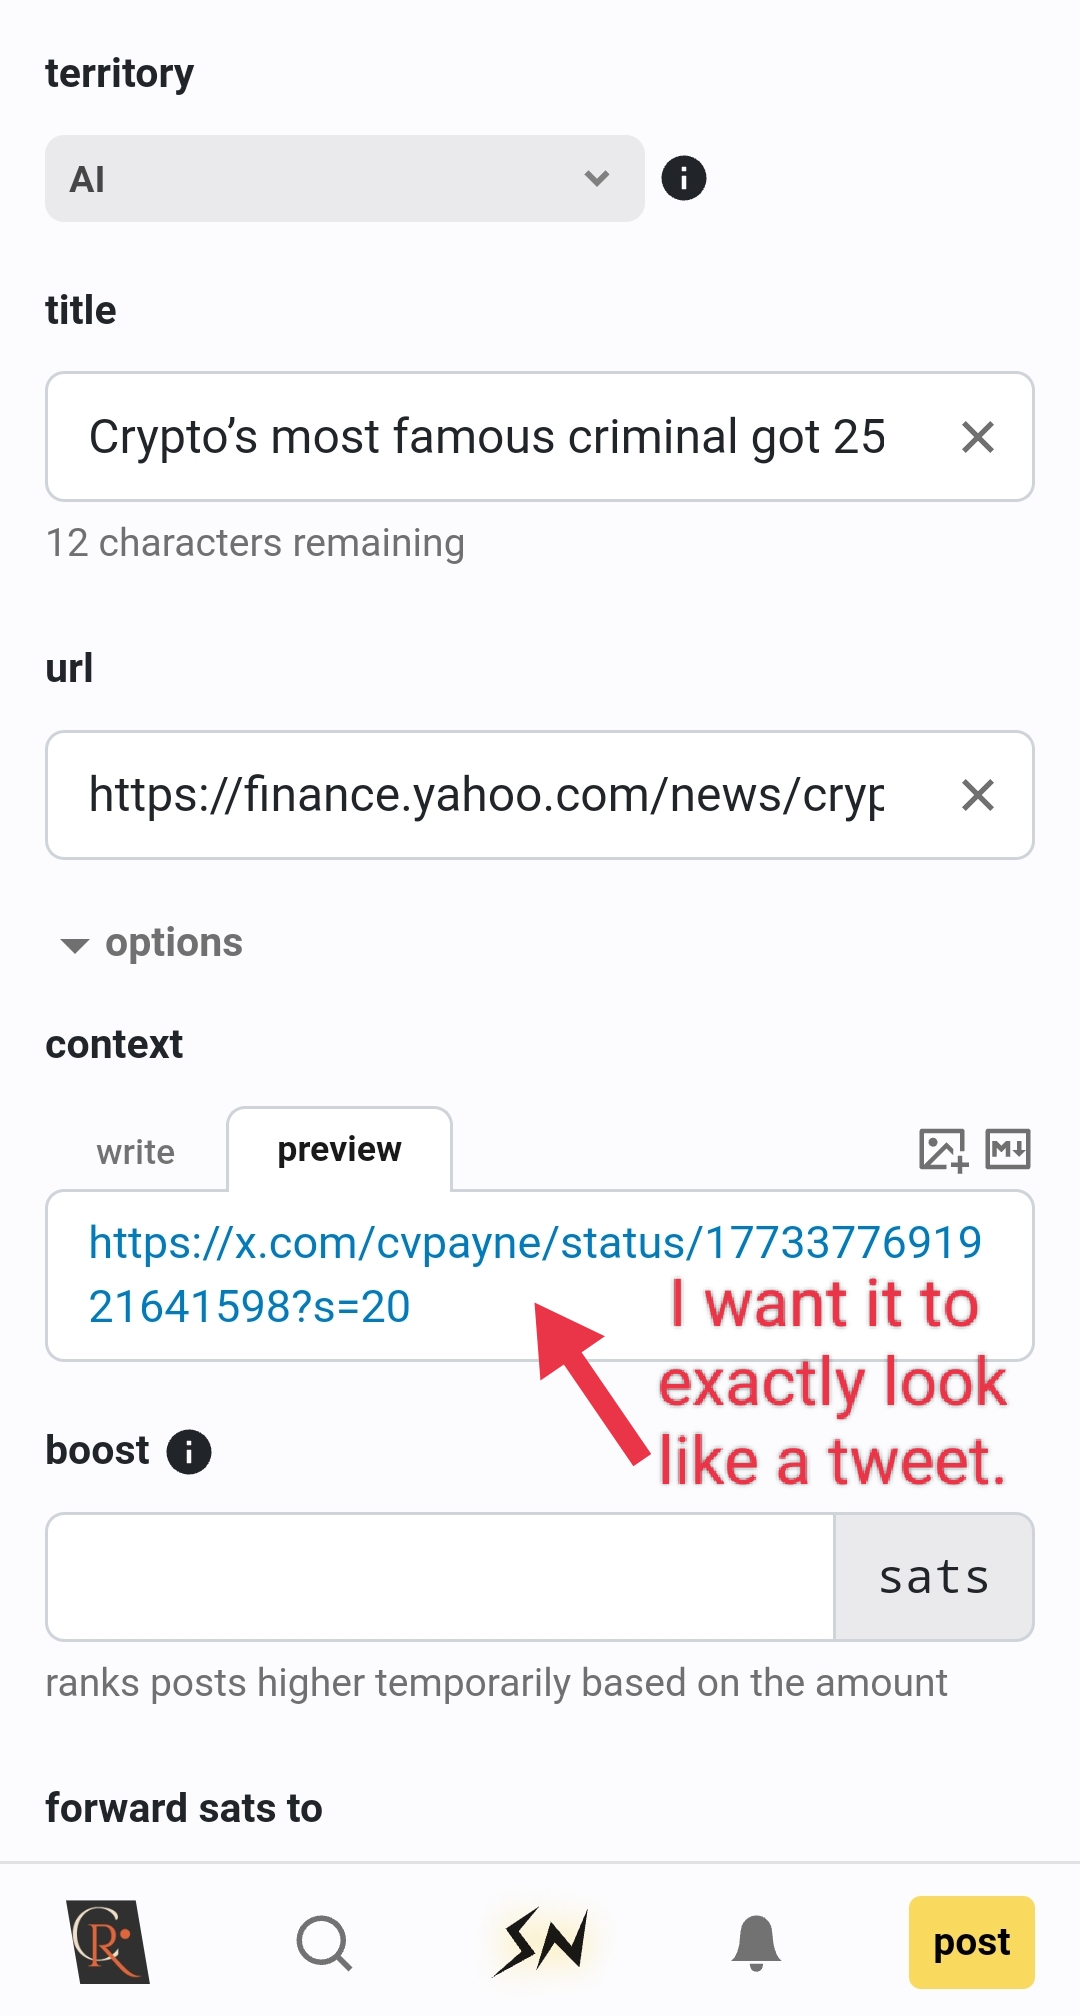
Task: Click the add image icon
Action: pos(942,1150)
